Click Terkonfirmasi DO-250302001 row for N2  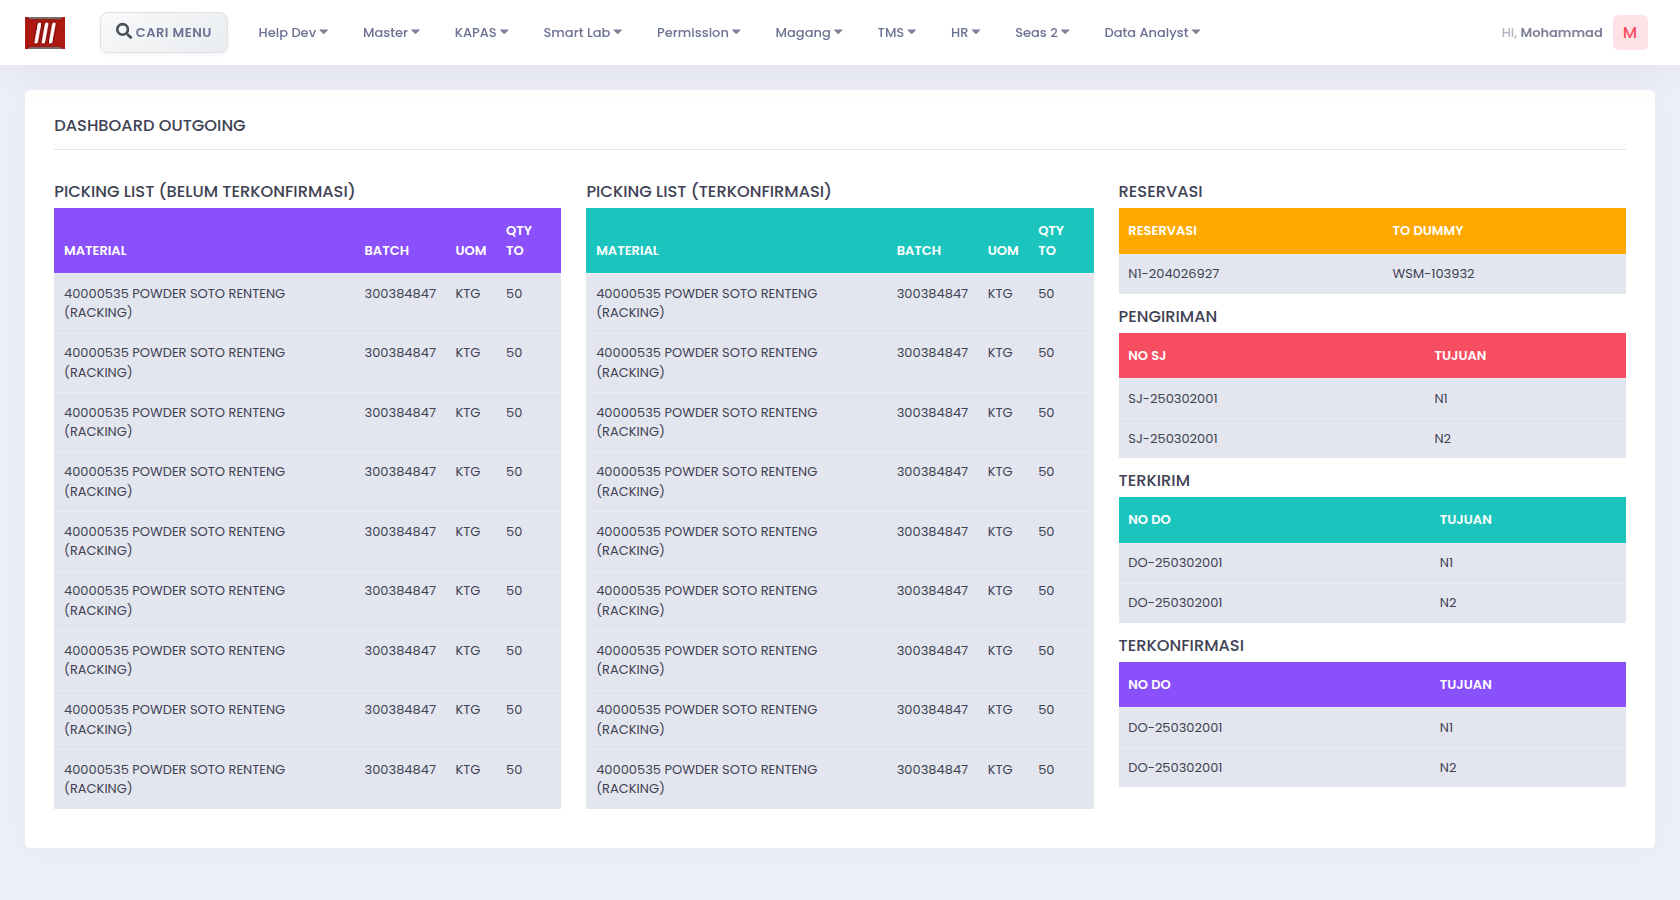tap(1372, 767)
